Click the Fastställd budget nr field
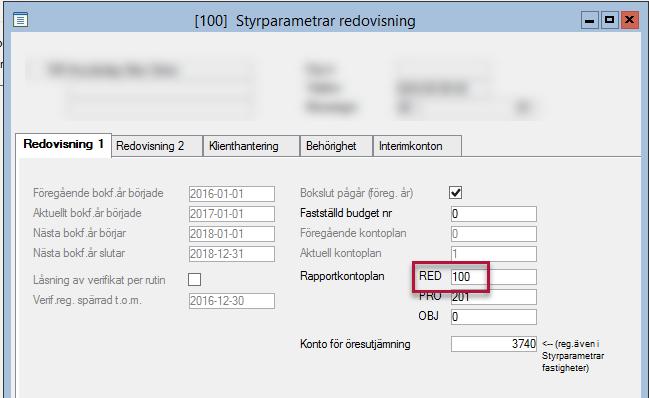649x398 pixels. [494, 214]
